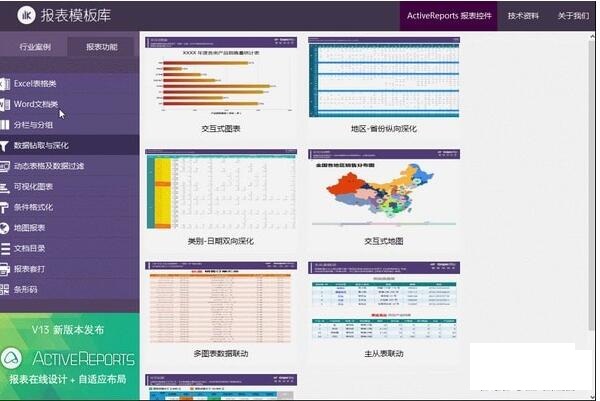This screenshot has height=401, width=600.
Task: Open the 交互式图表 bar chart thumbnail
Action: (221, 80)
